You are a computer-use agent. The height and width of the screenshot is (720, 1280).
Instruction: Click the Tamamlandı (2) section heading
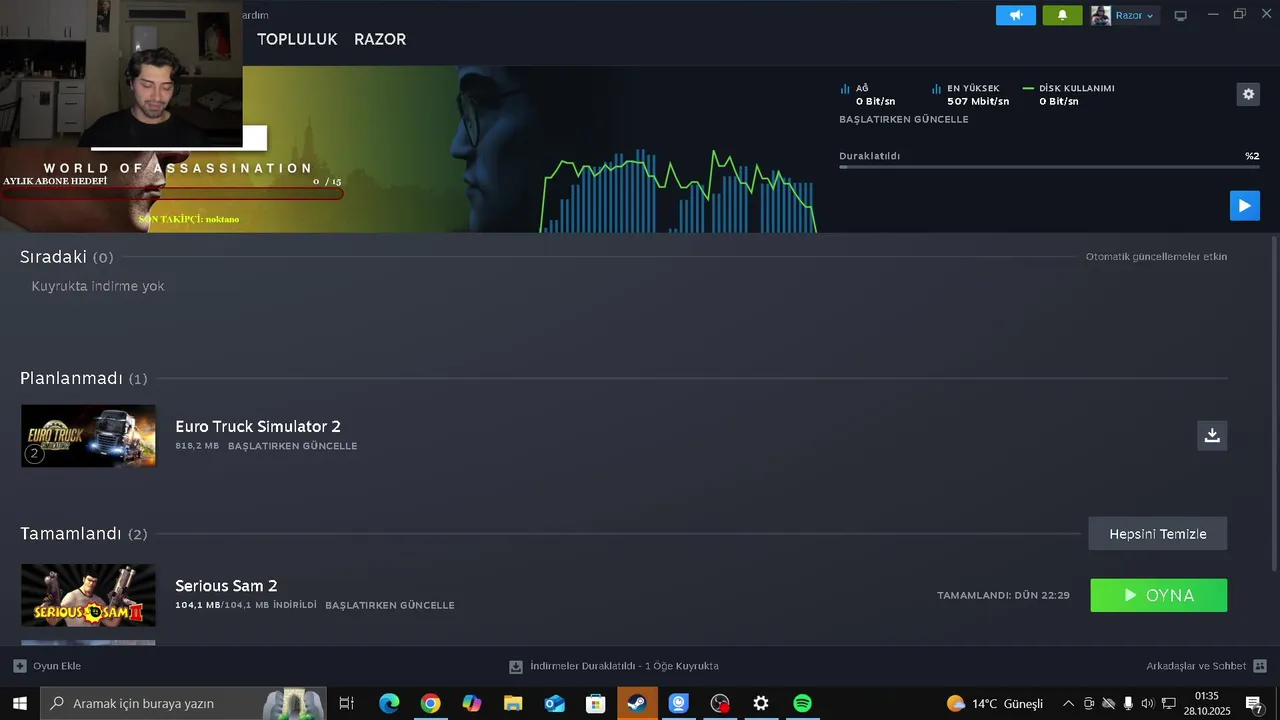[x=84, y=534]
